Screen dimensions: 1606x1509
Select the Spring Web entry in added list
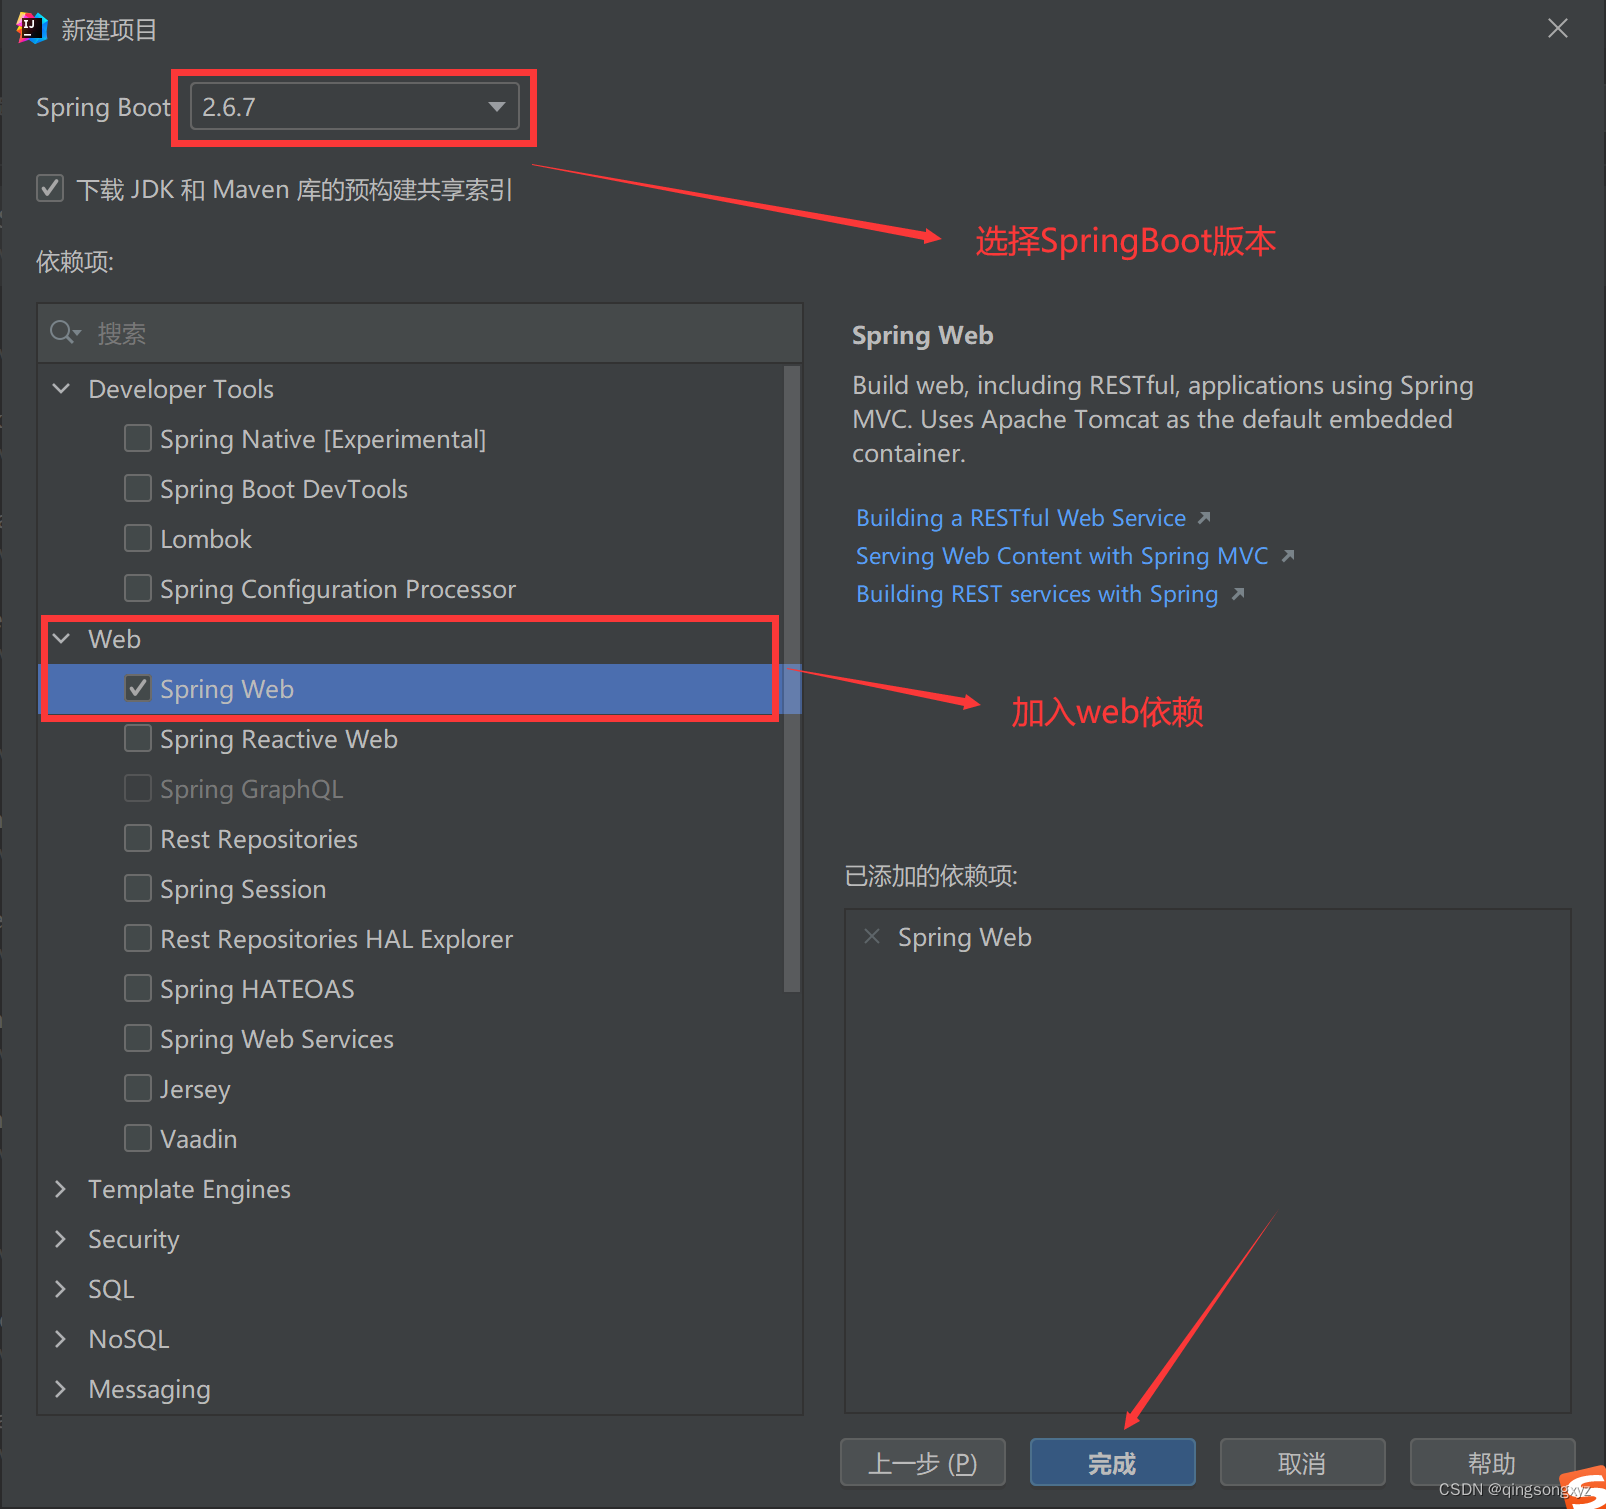[x=965, y=937]
